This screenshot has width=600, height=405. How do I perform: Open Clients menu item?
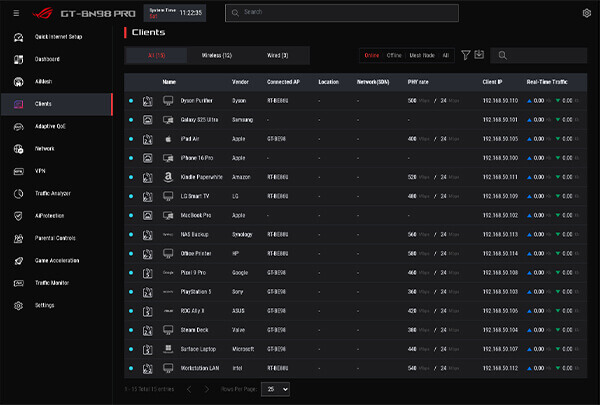(x=57, y=104)
